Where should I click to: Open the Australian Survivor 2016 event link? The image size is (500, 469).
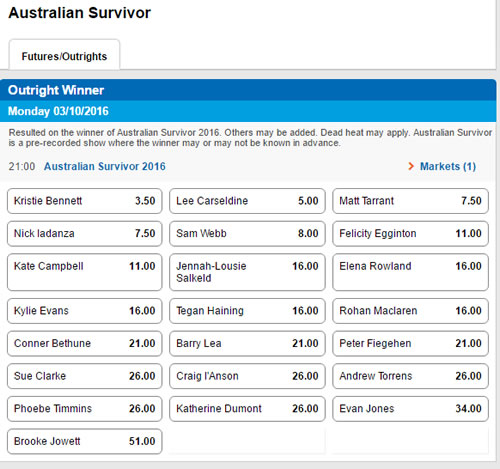[105, 166]
